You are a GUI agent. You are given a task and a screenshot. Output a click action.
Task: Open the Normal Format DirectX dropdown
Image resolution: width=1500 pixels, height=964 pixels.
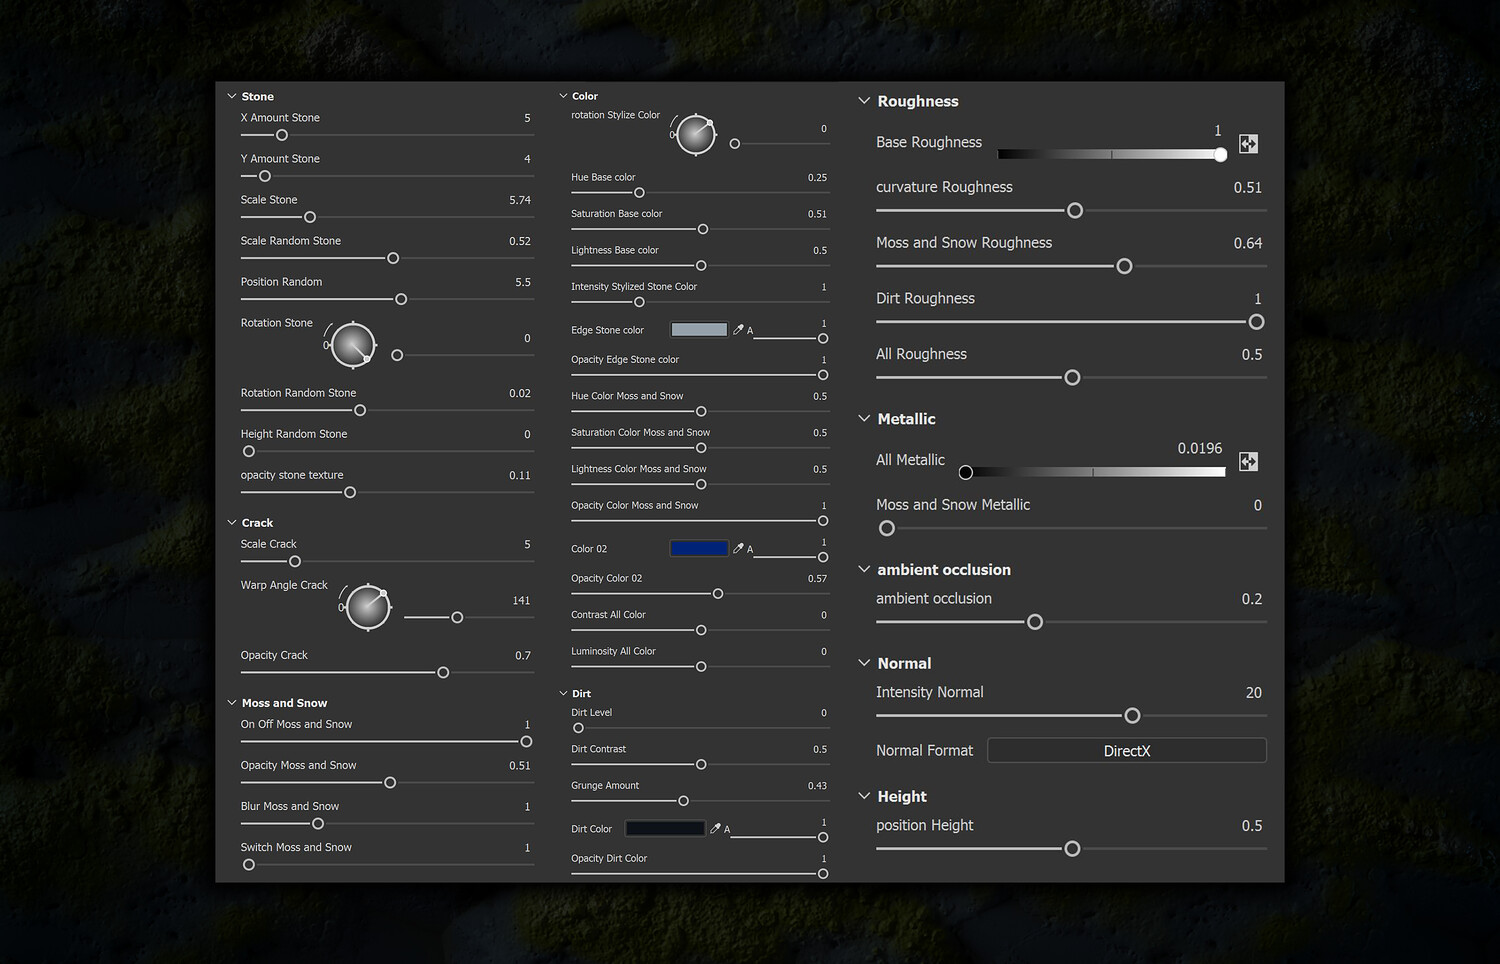pyautogui.click(x=1127, y=751)
